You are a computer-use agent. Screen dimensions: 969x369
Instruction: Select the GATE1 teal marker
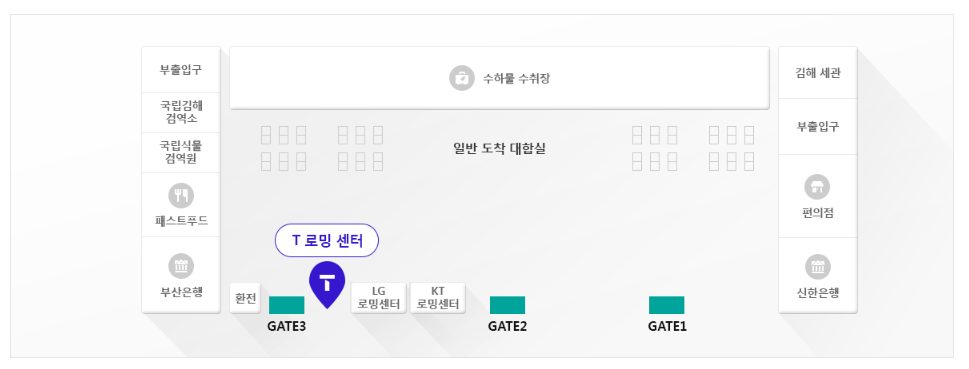pos(666,305)
